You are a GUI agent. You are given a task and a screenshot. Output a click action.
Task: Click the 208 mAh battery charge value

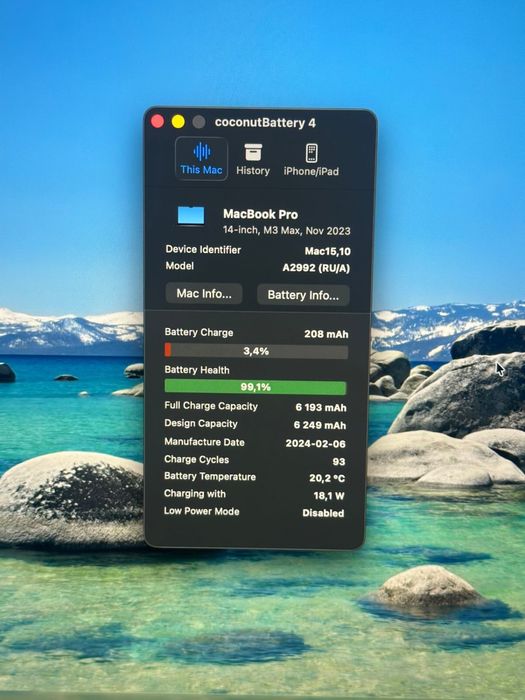(x=326, y=334)
